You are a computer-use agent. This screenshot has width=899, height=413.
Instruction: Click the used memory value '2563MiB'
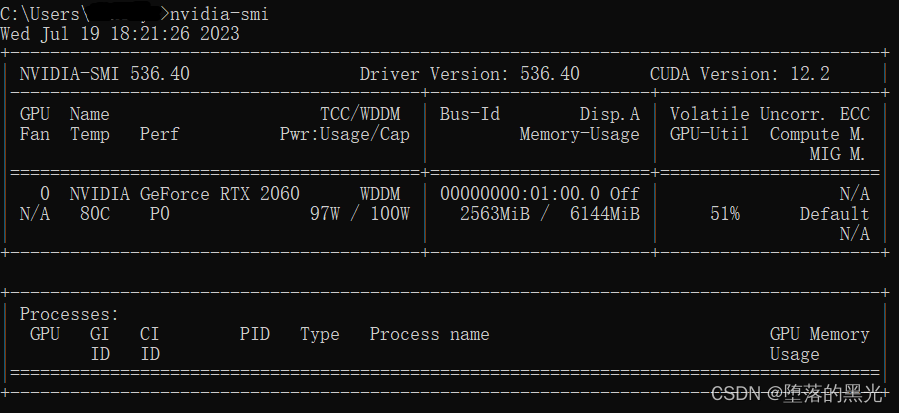[495, 214]
